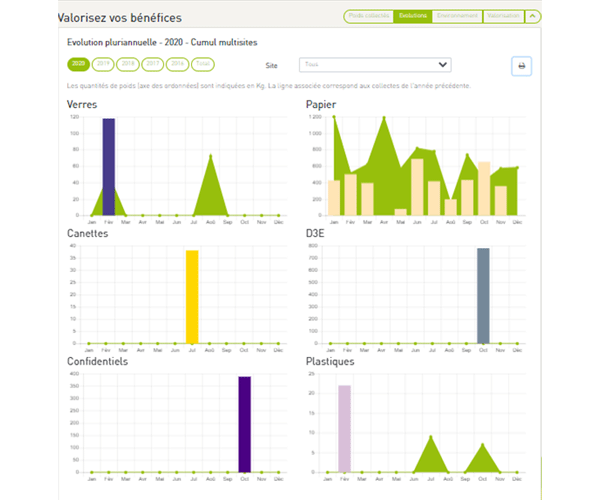Click the Oct green peak in Plastiques chart
This screenshot has height=500, width=600.
(x=483, y=445)
